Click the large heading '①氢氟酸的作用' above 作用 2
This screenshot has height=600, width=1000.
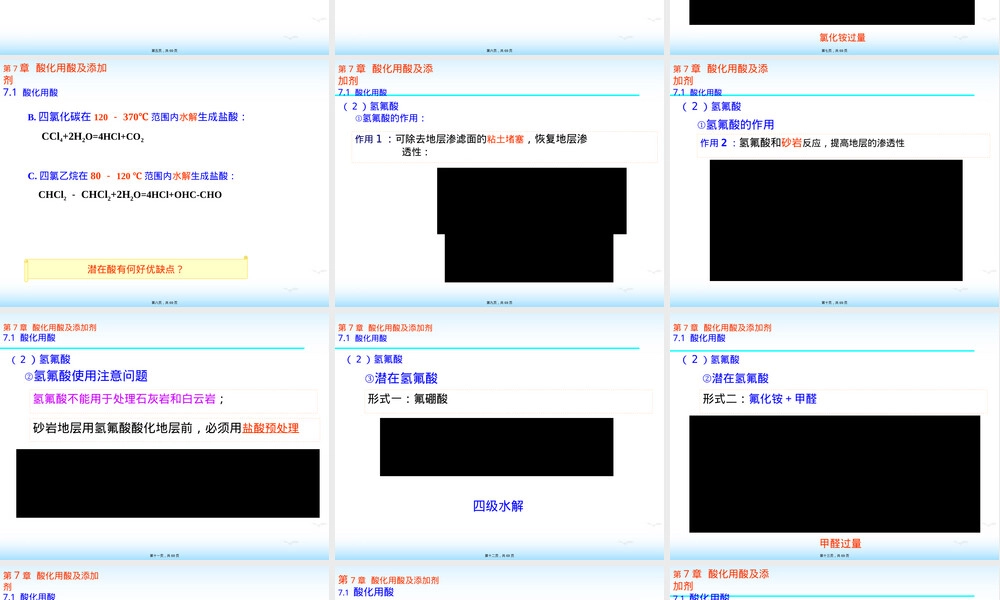(x=735, y=125)
